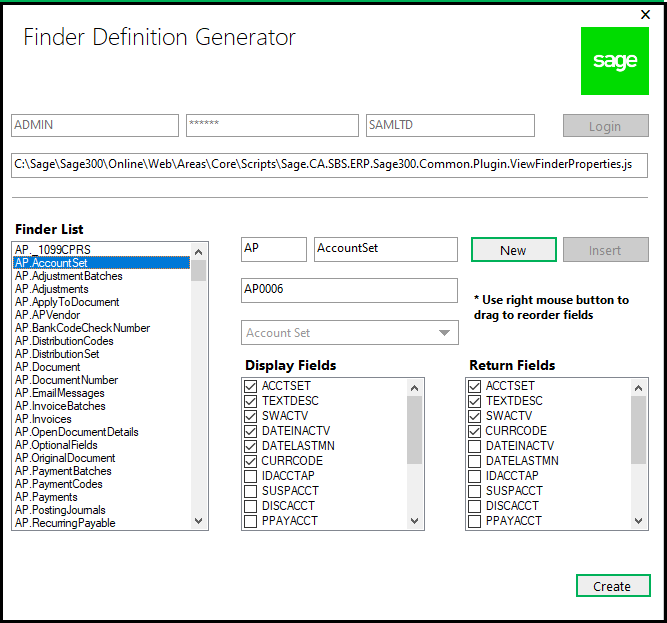Viewport: 667px width, 623px height.
Task: Click Return Fields scroll down arrow
Action: 638,521
